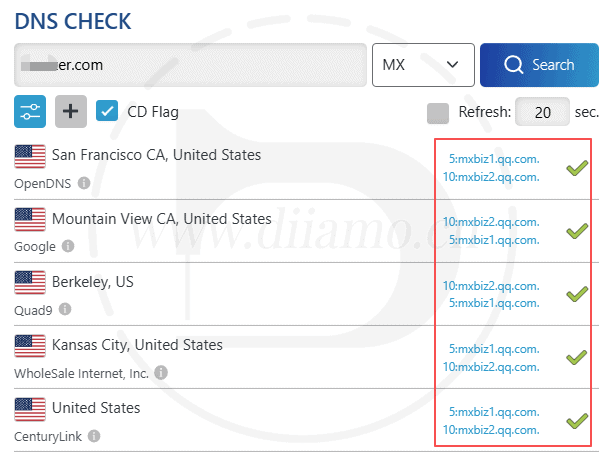Image resolution: width=608 pixels, height=456 pixels.
Task: Enable the auto Refresh checkbox
Action: [438, 112]
